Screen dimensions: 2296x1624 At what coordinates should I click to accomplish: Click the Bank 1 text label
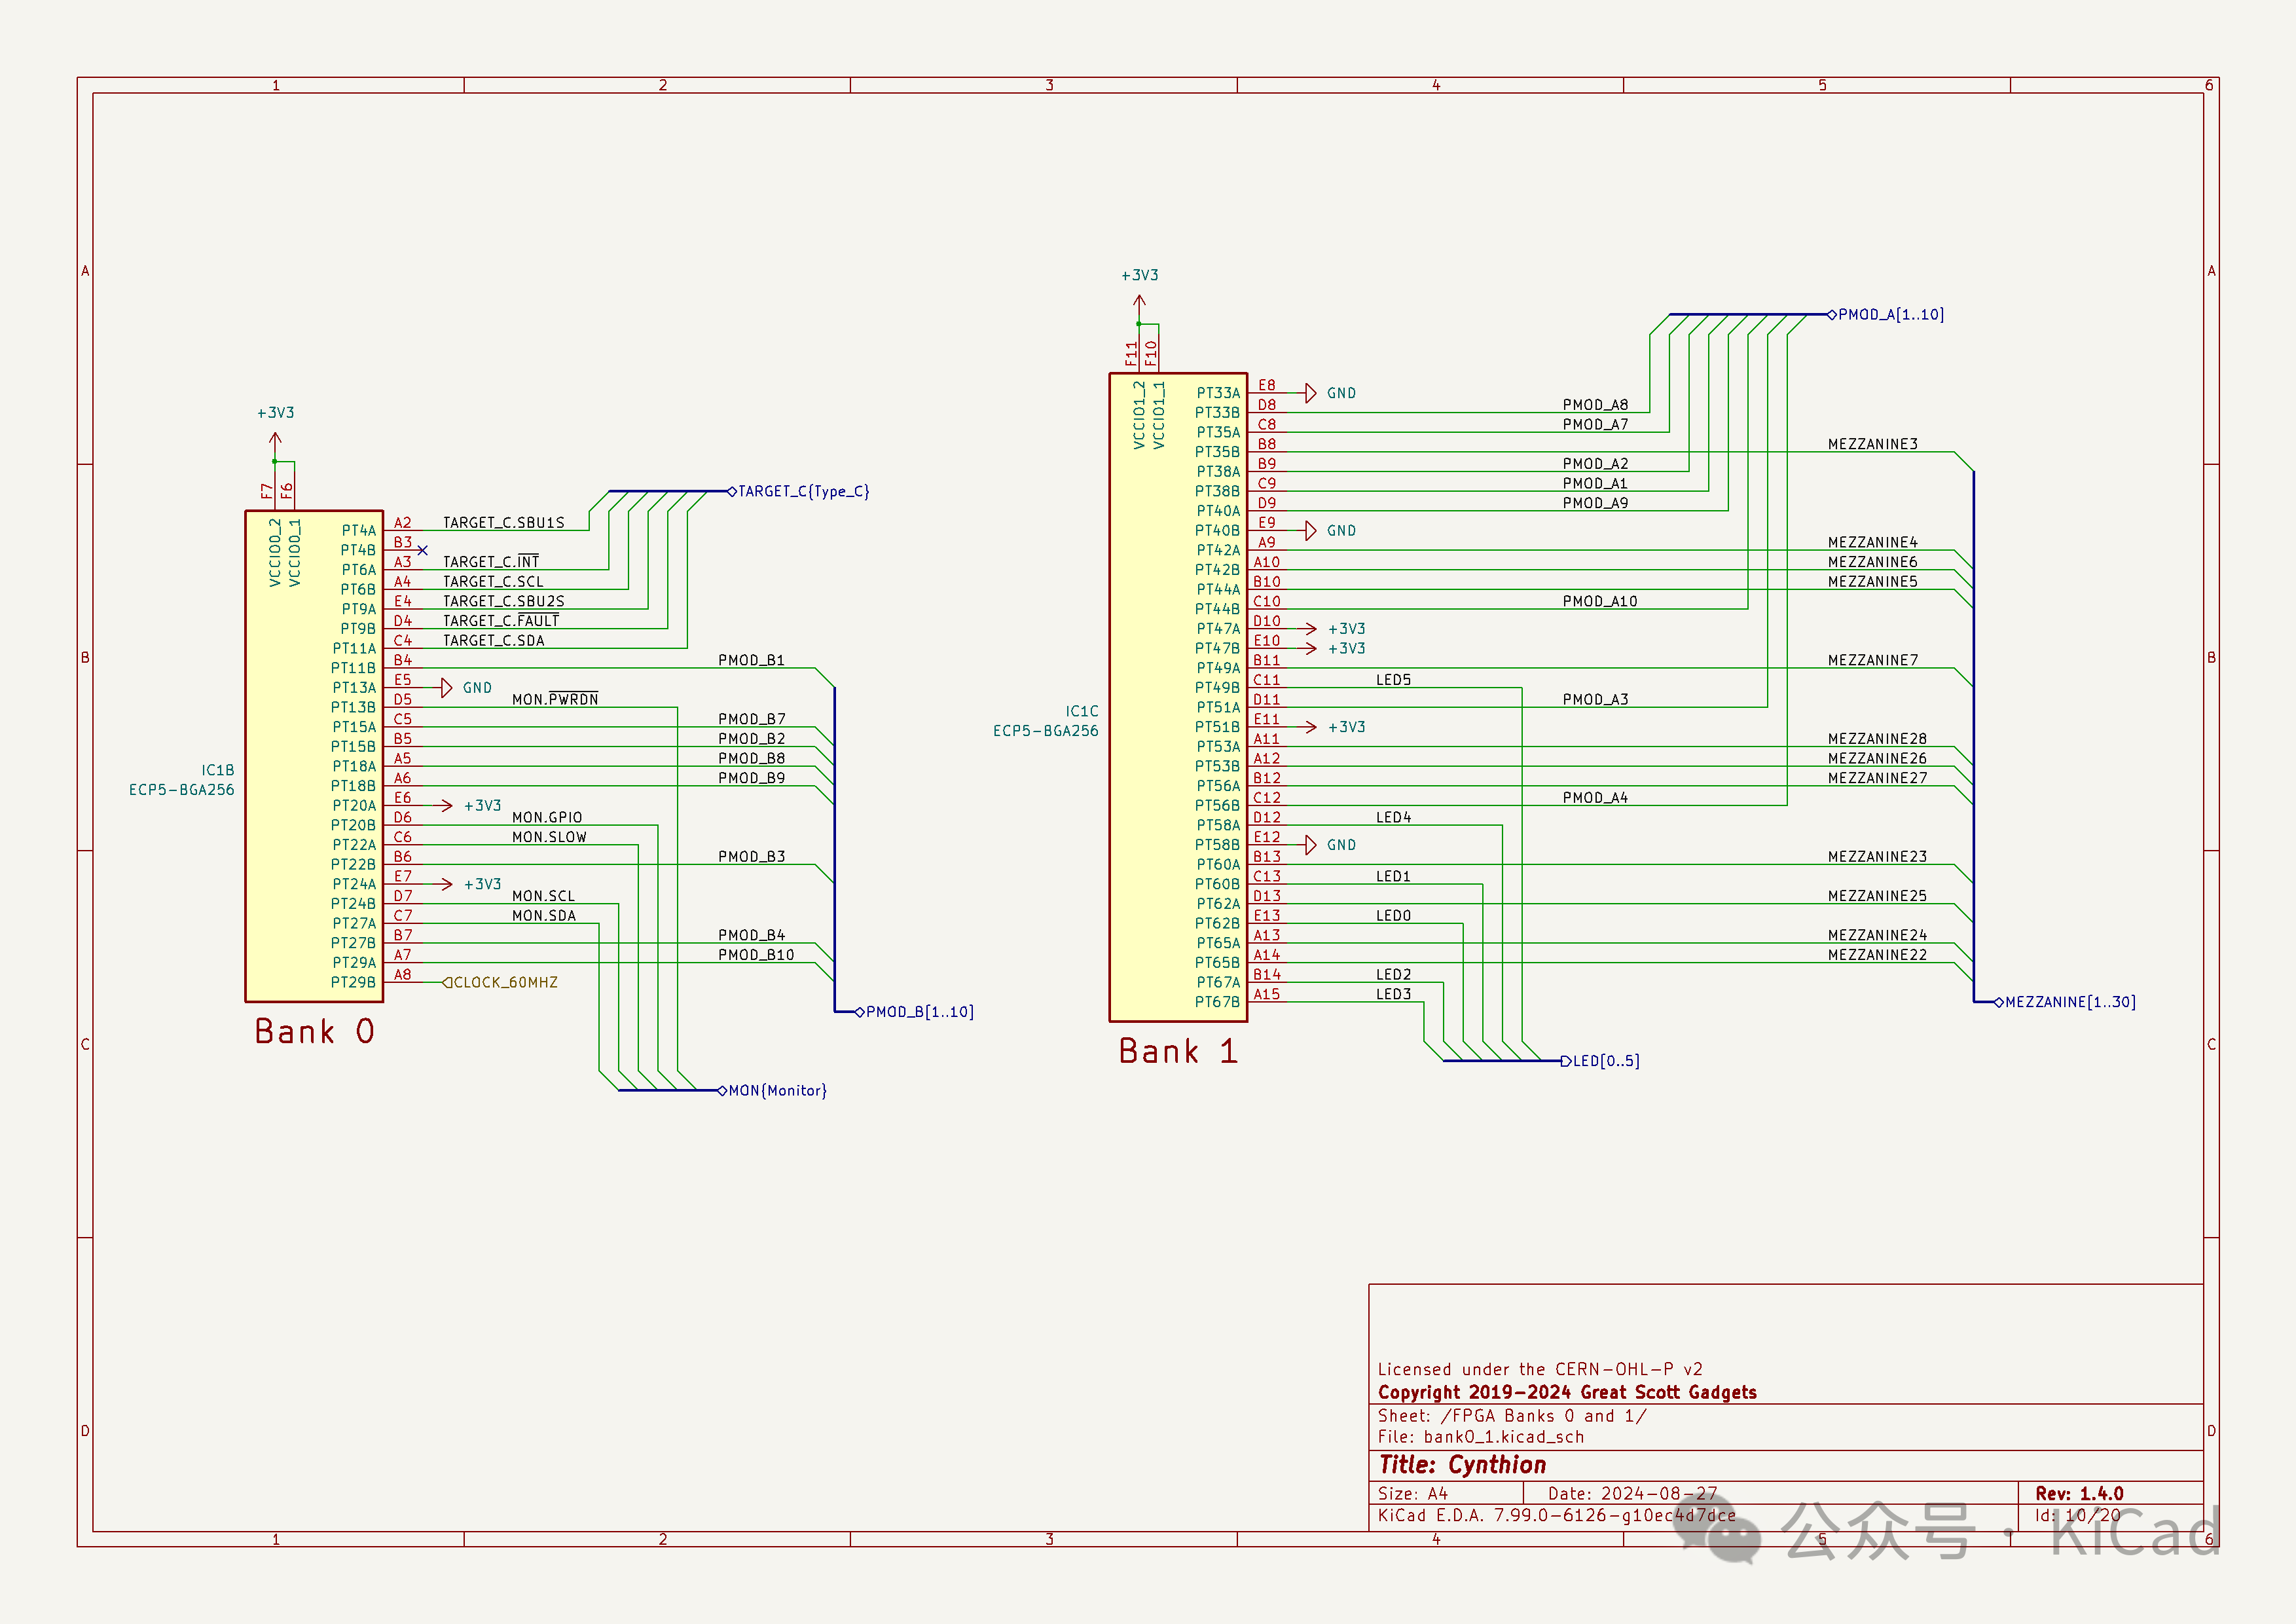pos(1178,1050)
